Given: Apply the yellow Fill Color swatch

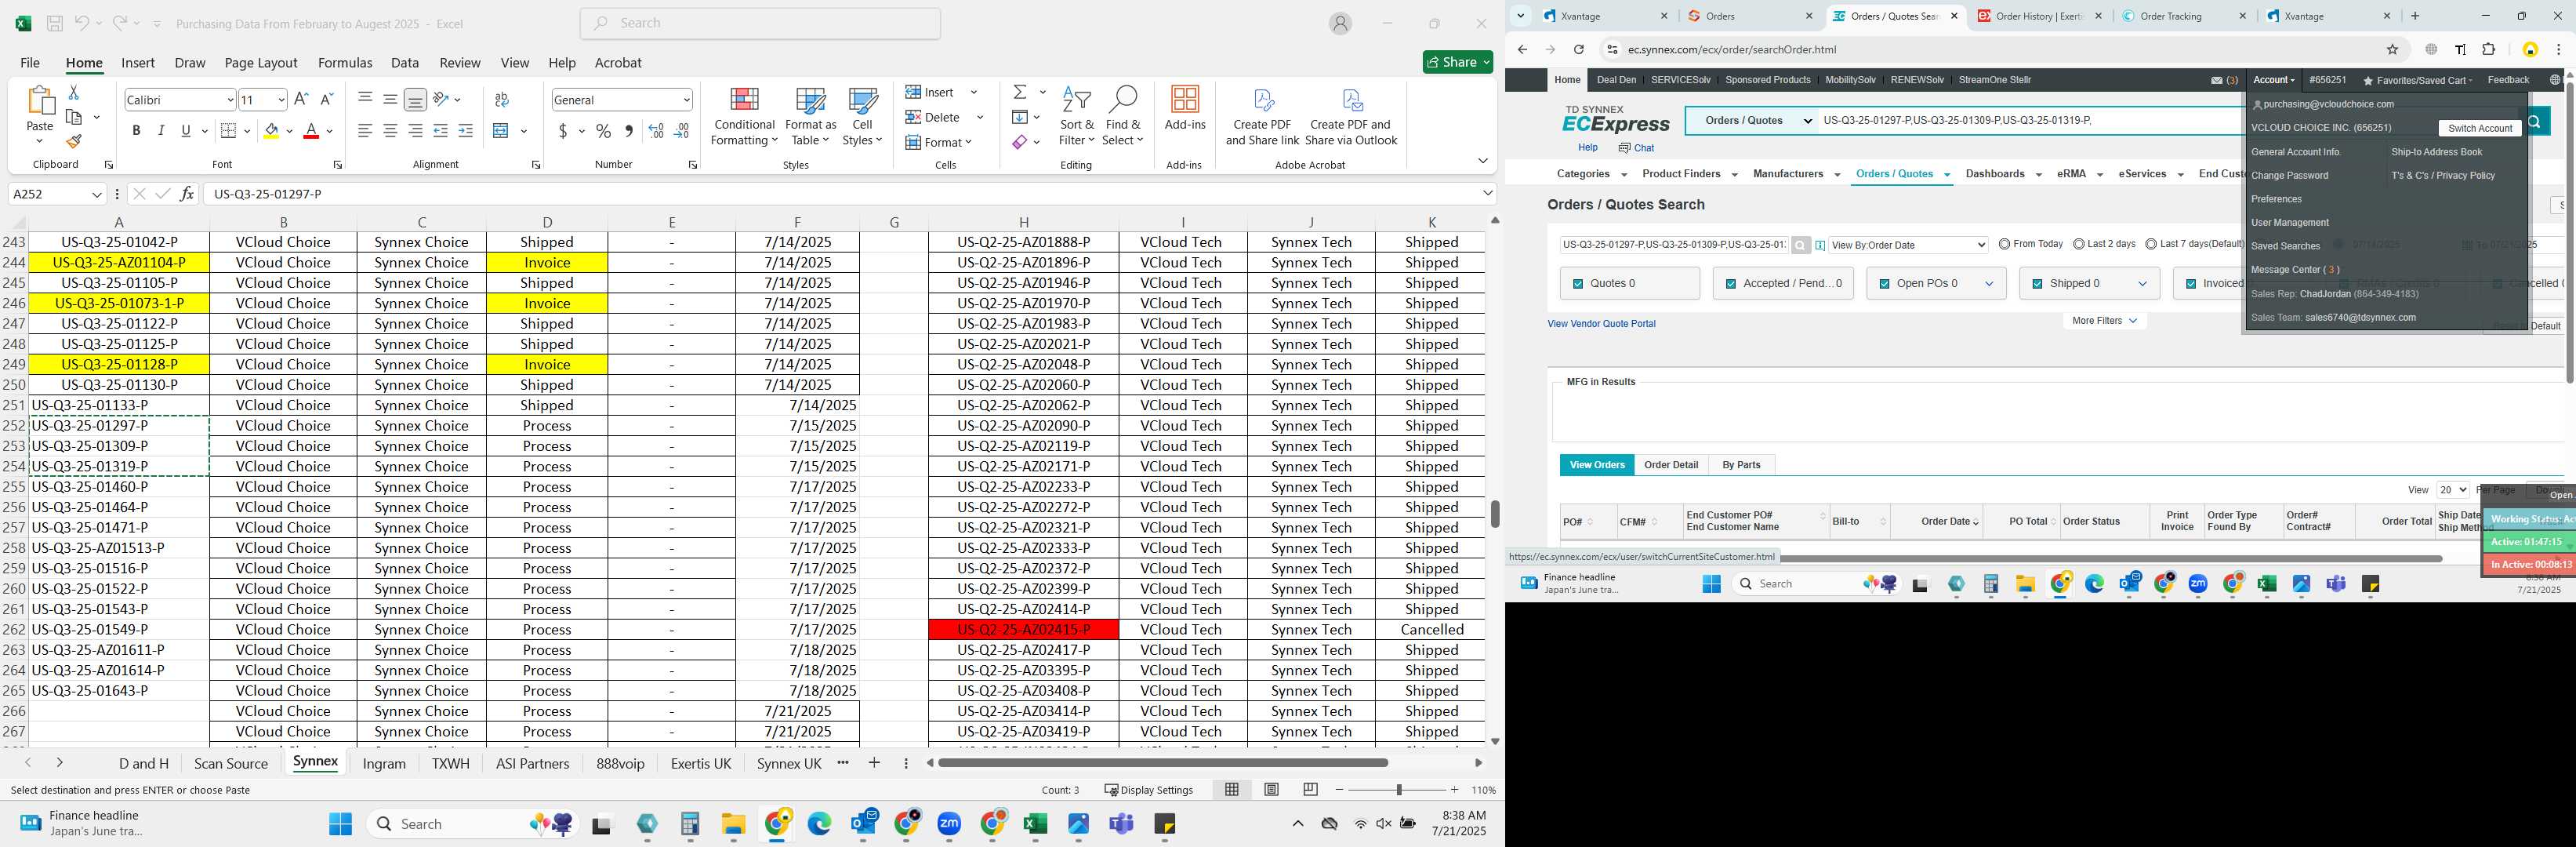Looking at the screenshot, I should 271,131.
